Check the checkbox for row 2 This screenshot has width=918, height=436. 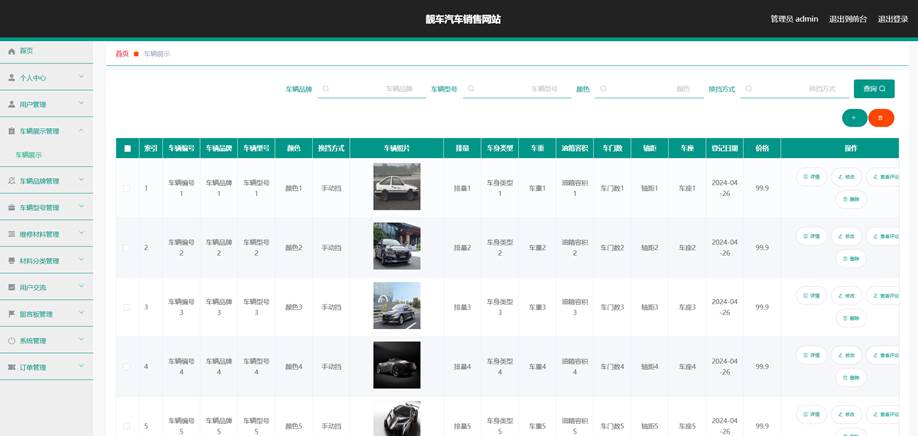point(126,248)
